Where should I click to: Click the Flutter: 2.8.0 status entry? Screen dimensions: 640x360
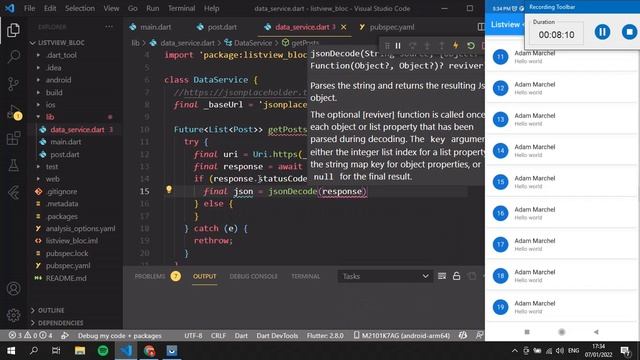(325, 336)
